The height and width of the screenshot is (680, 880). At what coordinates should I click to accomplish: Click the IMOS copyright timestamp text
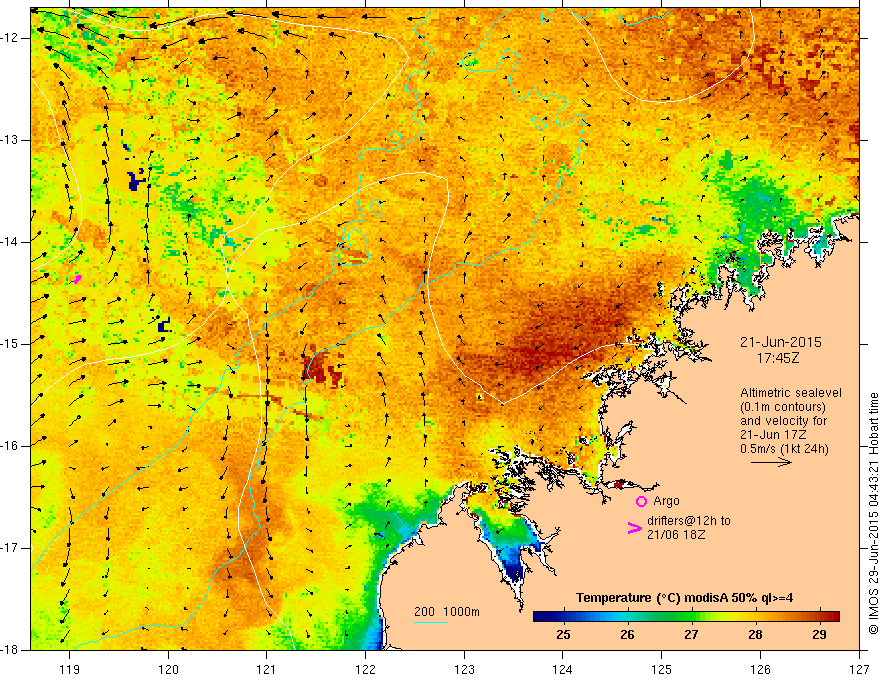(873, 513)
